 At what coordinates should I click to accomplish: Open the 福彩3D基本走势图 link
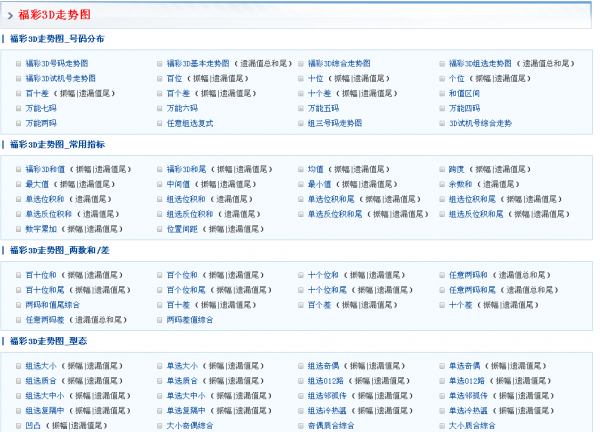click(x=198, y=64)
